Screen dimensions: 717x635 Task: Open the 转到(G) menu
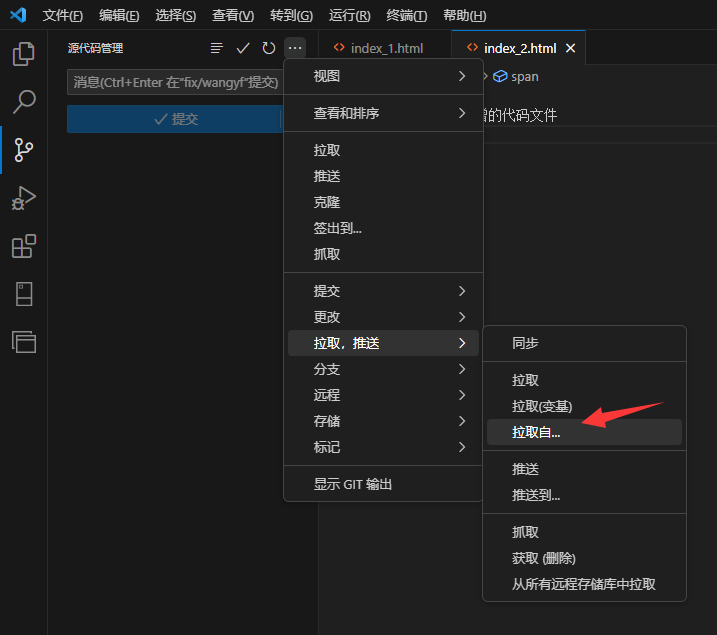pyautogui.click(x=291, y=16)
